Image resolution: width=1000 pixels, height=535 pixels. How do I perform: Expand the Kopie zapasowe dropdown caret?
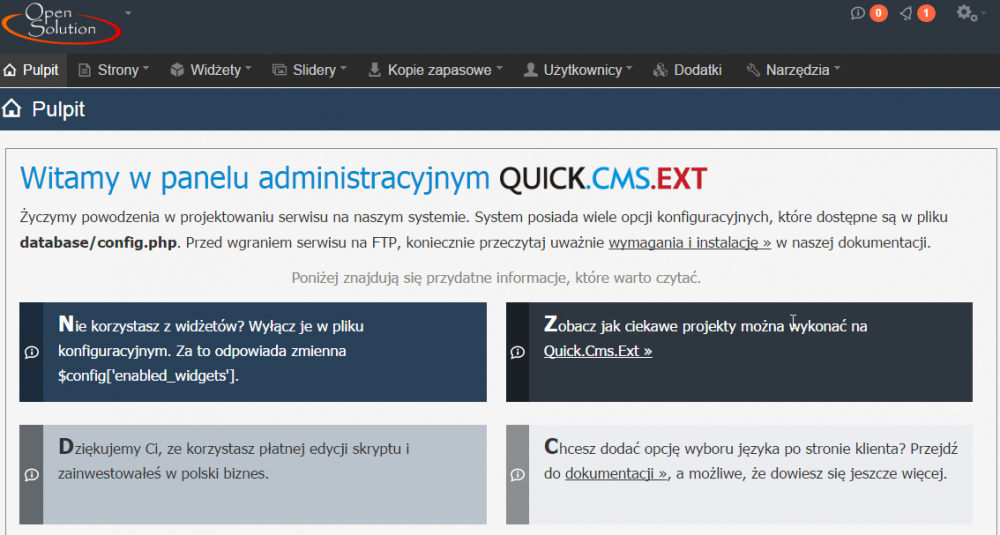click(499, 68)
